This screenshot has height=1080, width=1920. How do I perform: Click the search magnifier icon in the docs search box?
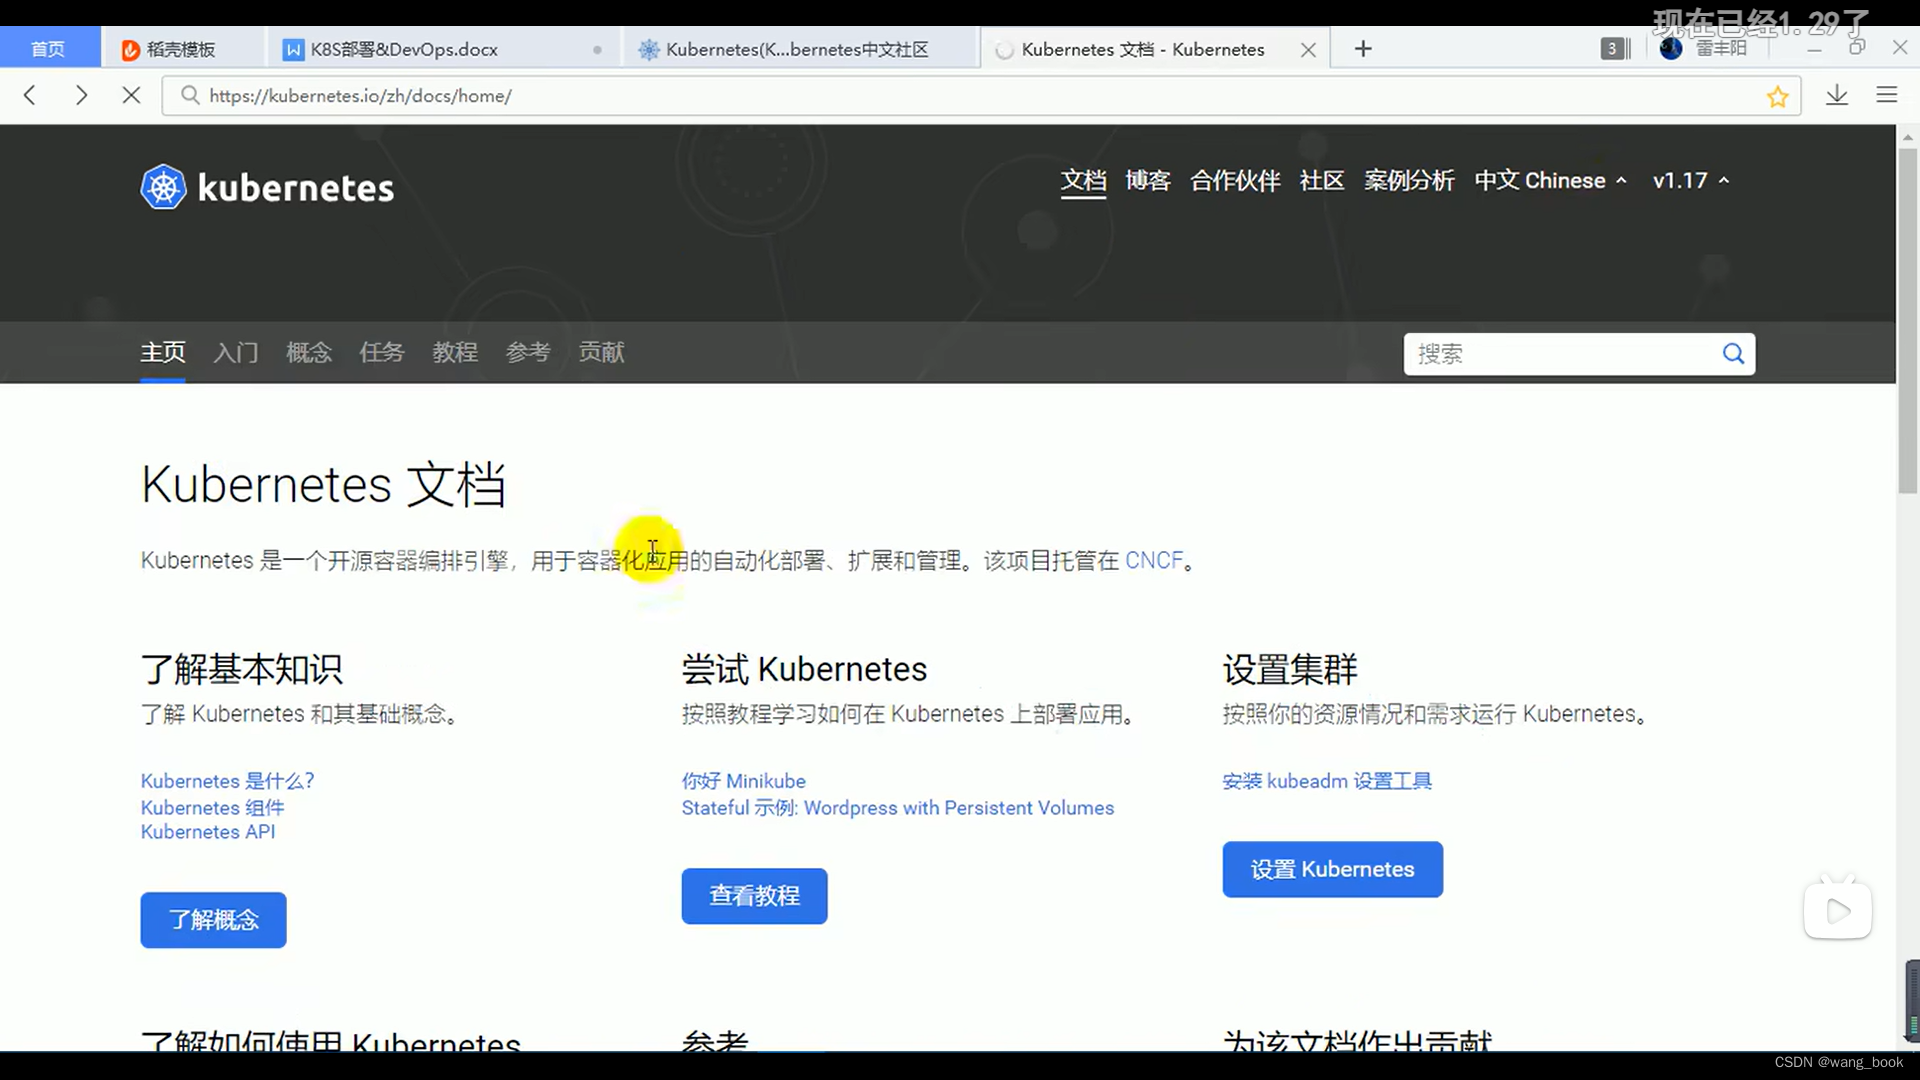(1733, 353)
